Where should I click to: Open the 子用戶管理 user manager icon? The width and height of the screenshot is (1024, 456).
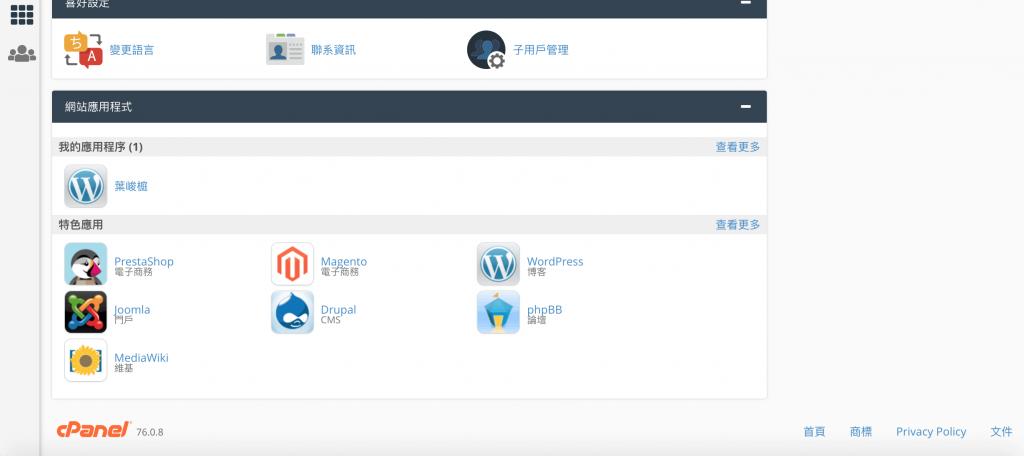(486, 49)
